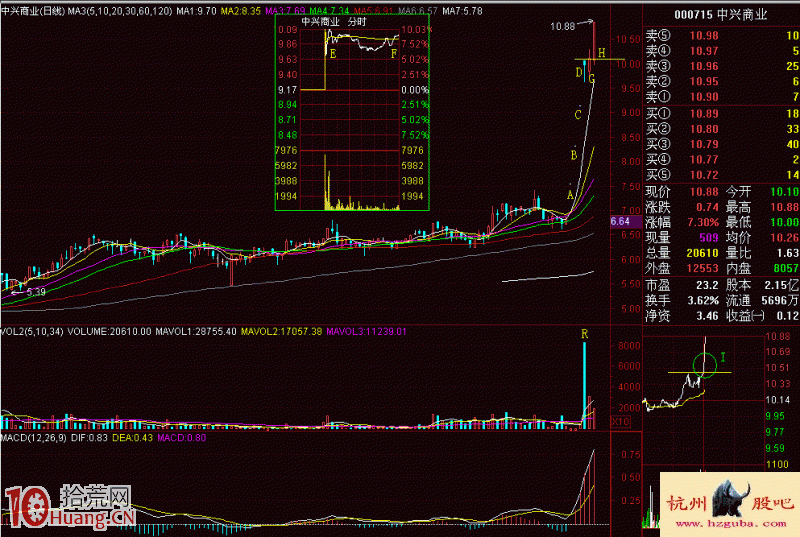Click the 流通 value 5696万
This screenshot has width=800, height=537.
click(780, 300)
